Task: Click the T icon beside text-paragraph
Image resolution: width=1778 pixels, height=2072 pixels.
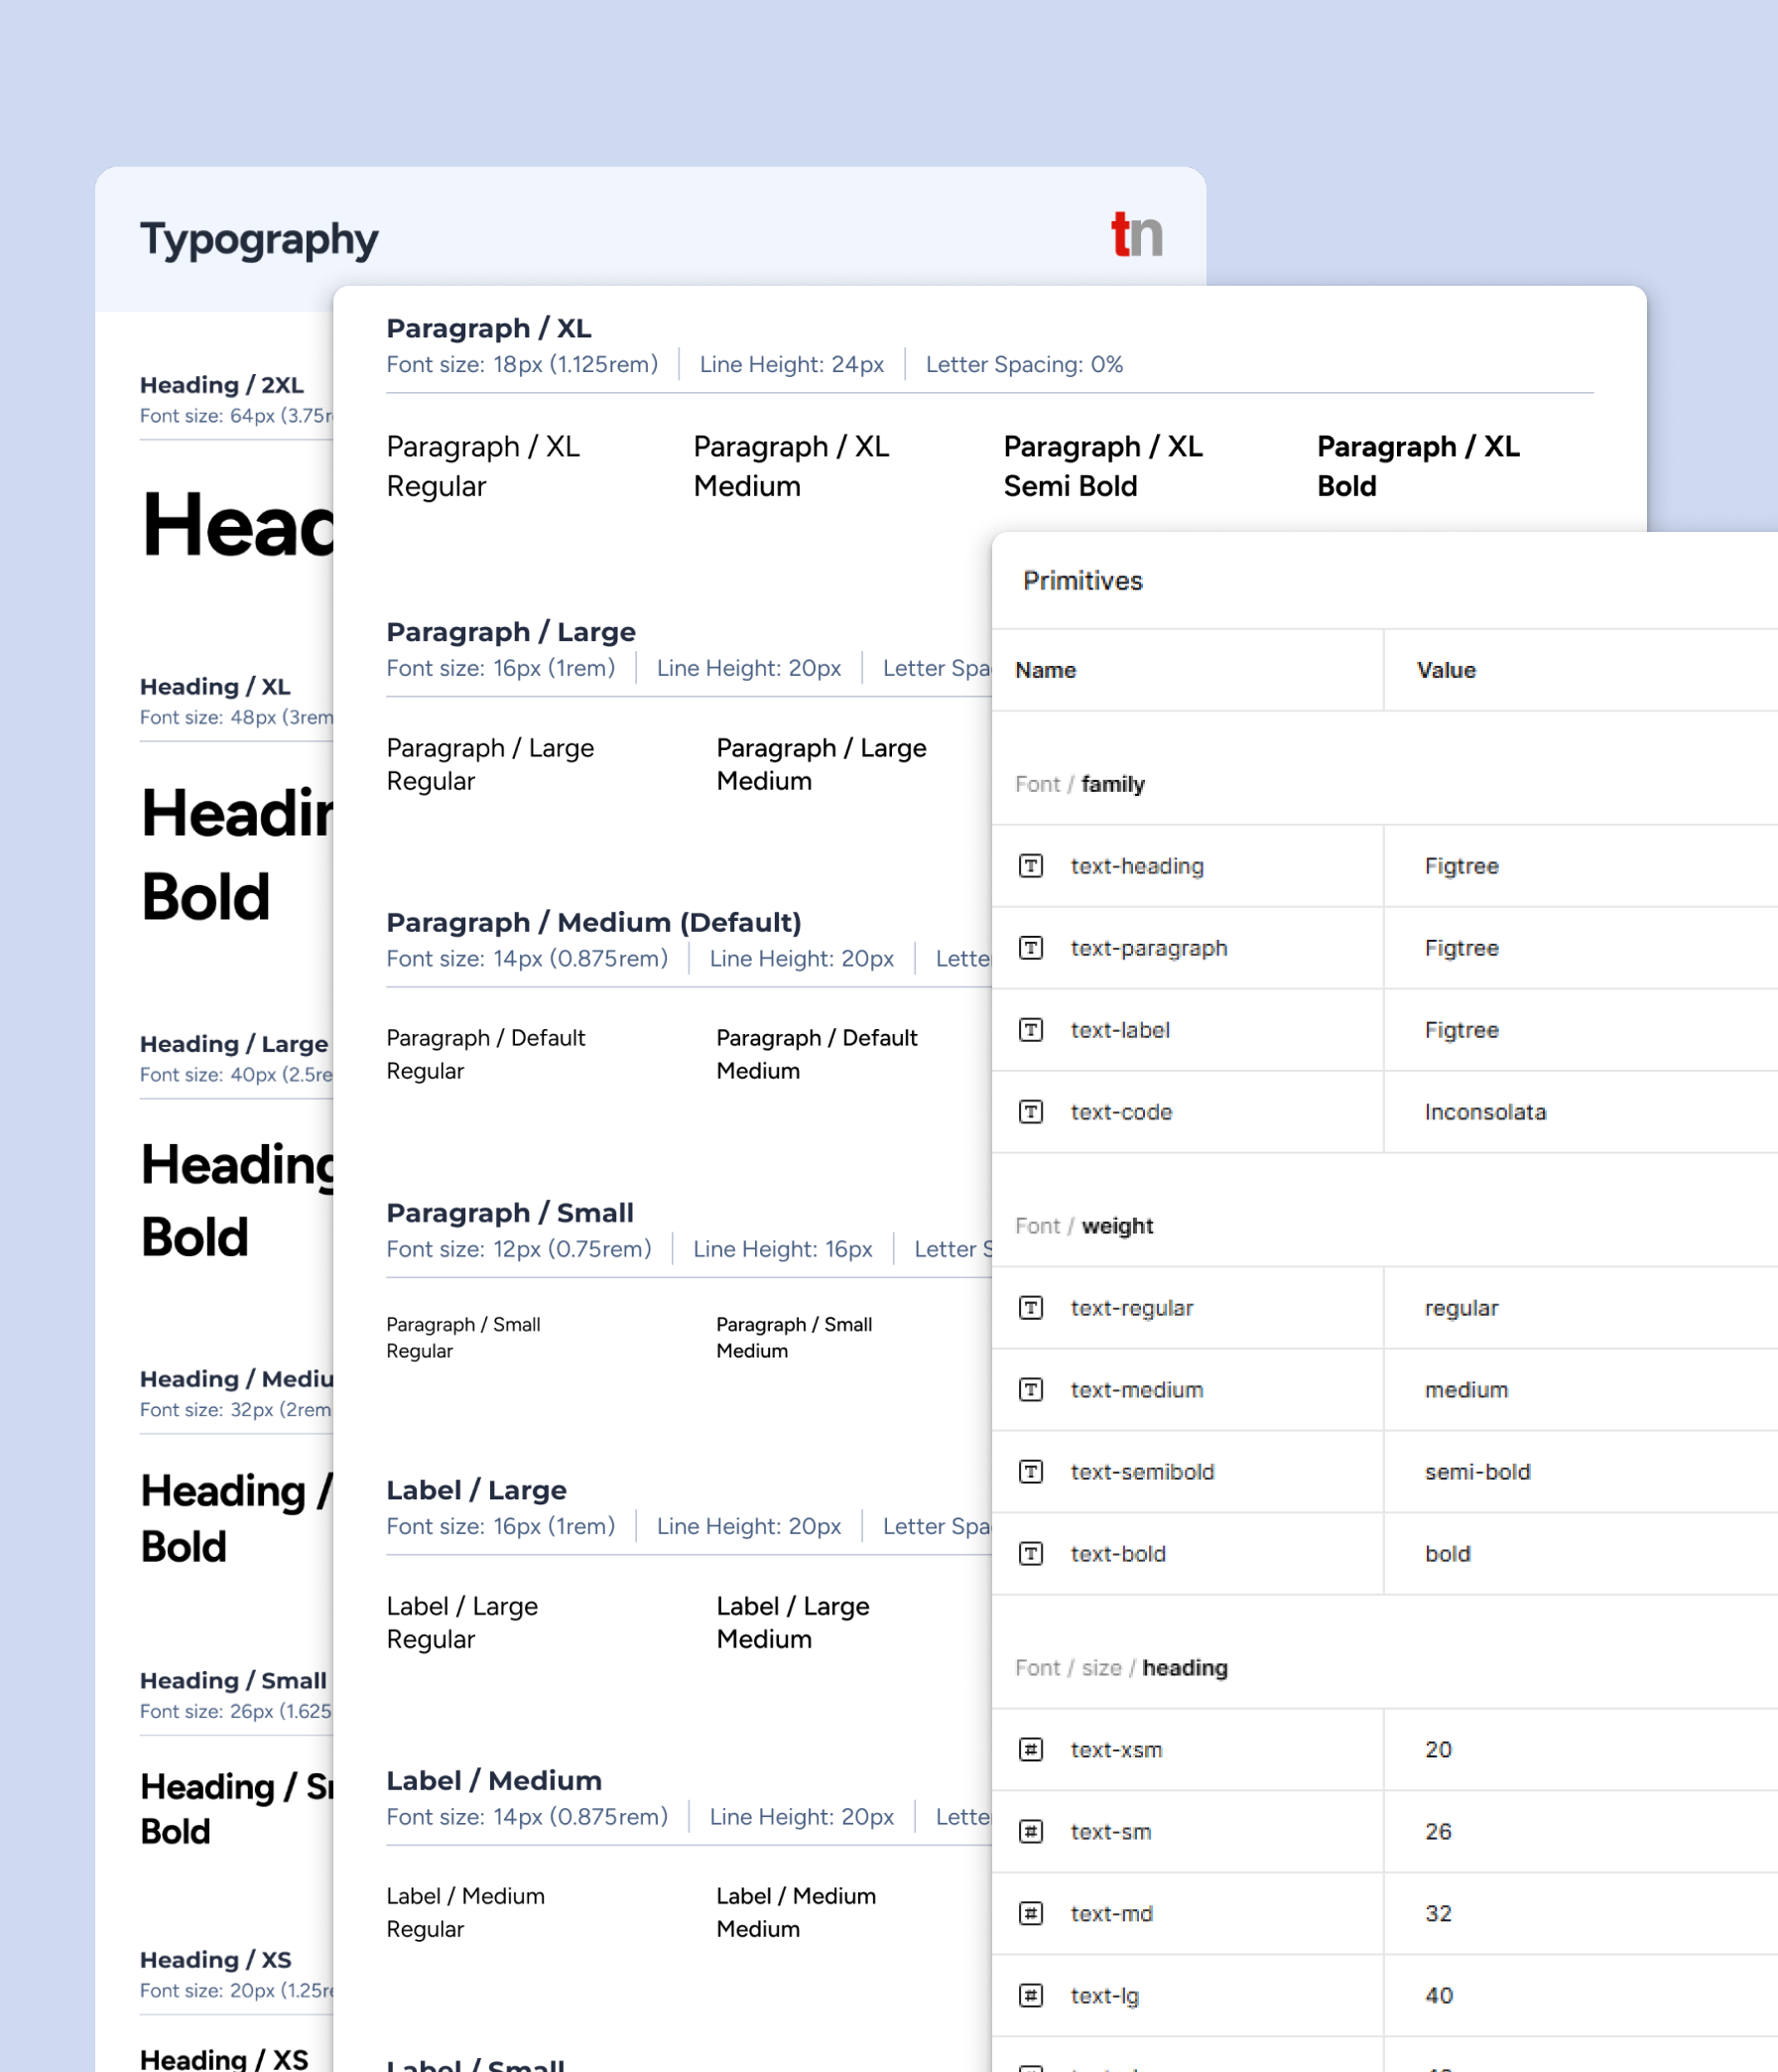Action: point(1031,948)
